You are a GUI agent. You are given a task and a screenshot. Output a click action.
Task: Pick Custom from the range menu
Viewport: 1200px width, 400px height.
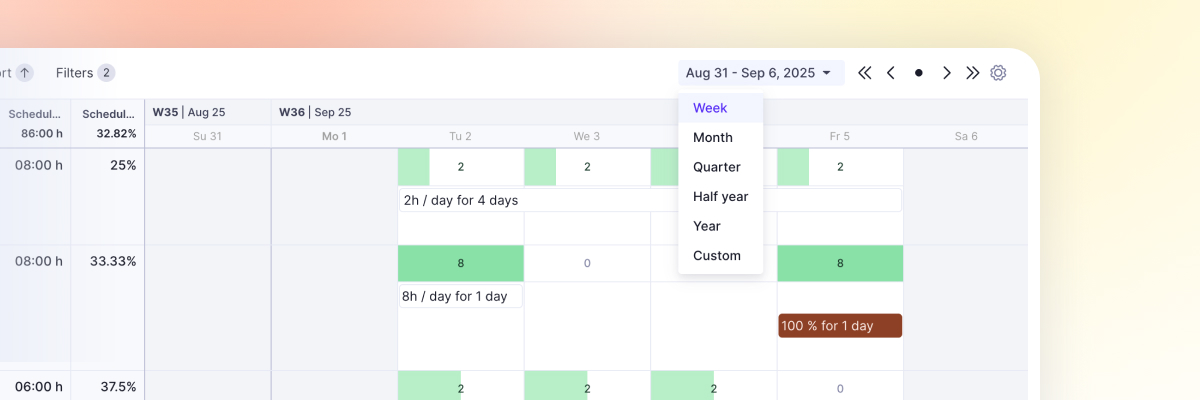click(717, 256)
